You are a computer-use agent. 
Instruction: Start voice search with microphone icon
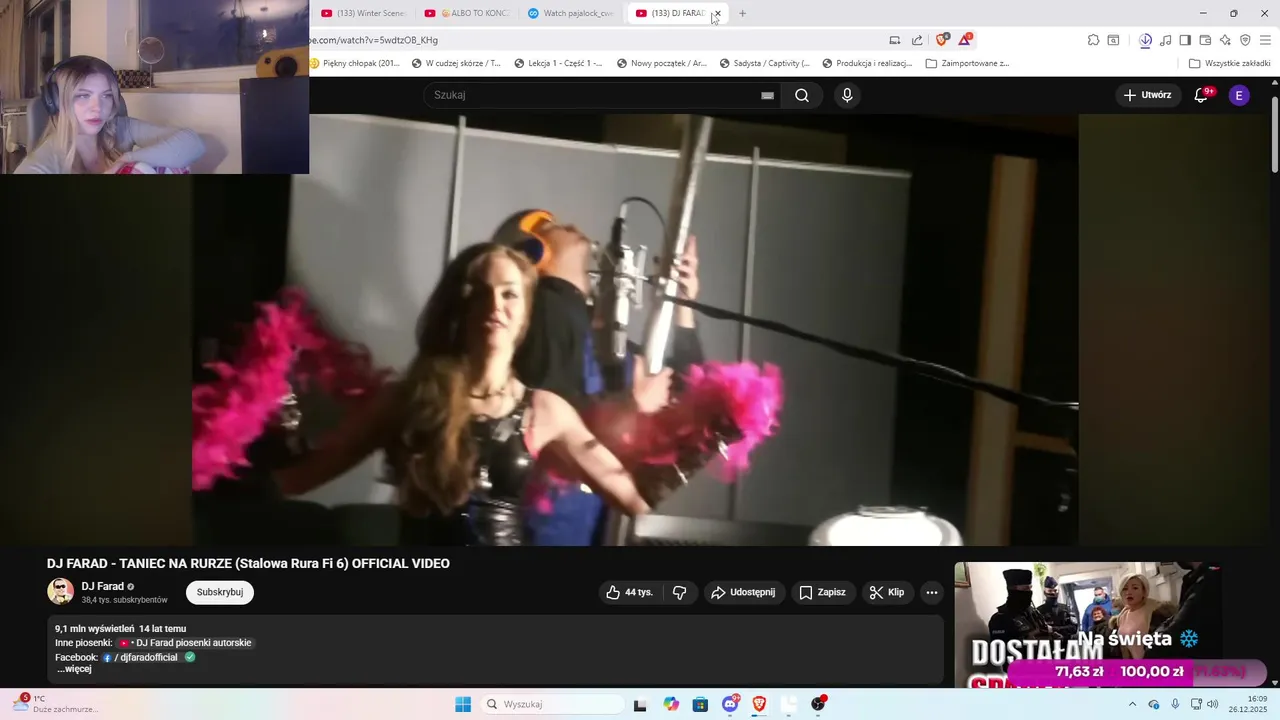click(847, 95)
